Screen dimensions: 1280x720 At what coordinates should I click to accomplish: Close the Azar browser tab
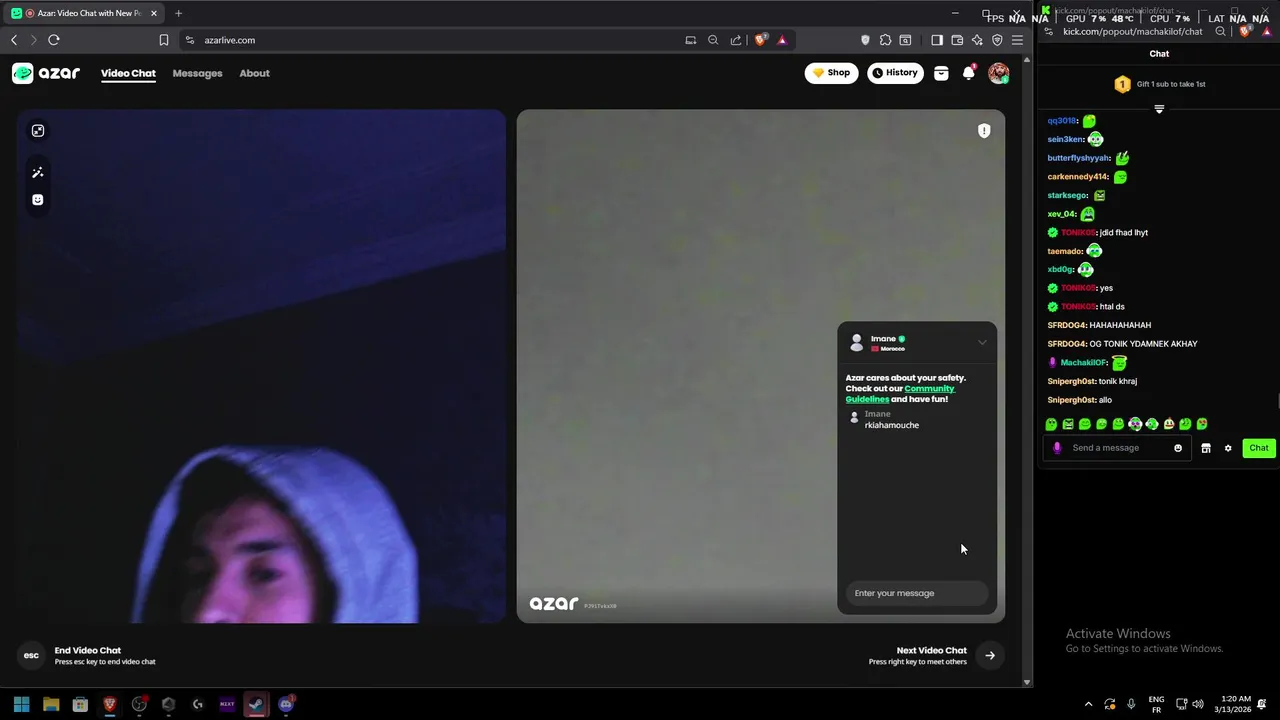tap(154, 13)
